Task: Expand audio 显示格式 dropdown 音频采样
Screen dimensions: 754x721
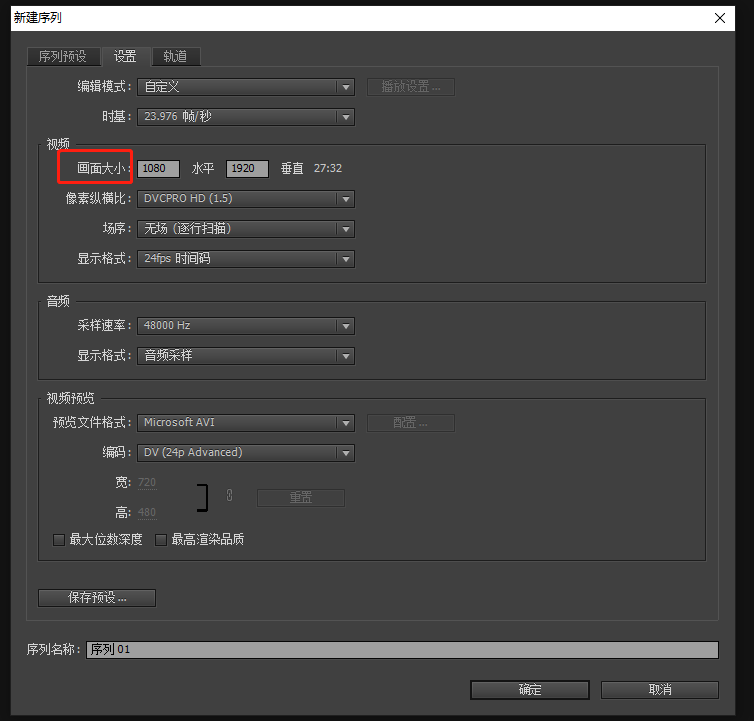Action: coord(246,356)
